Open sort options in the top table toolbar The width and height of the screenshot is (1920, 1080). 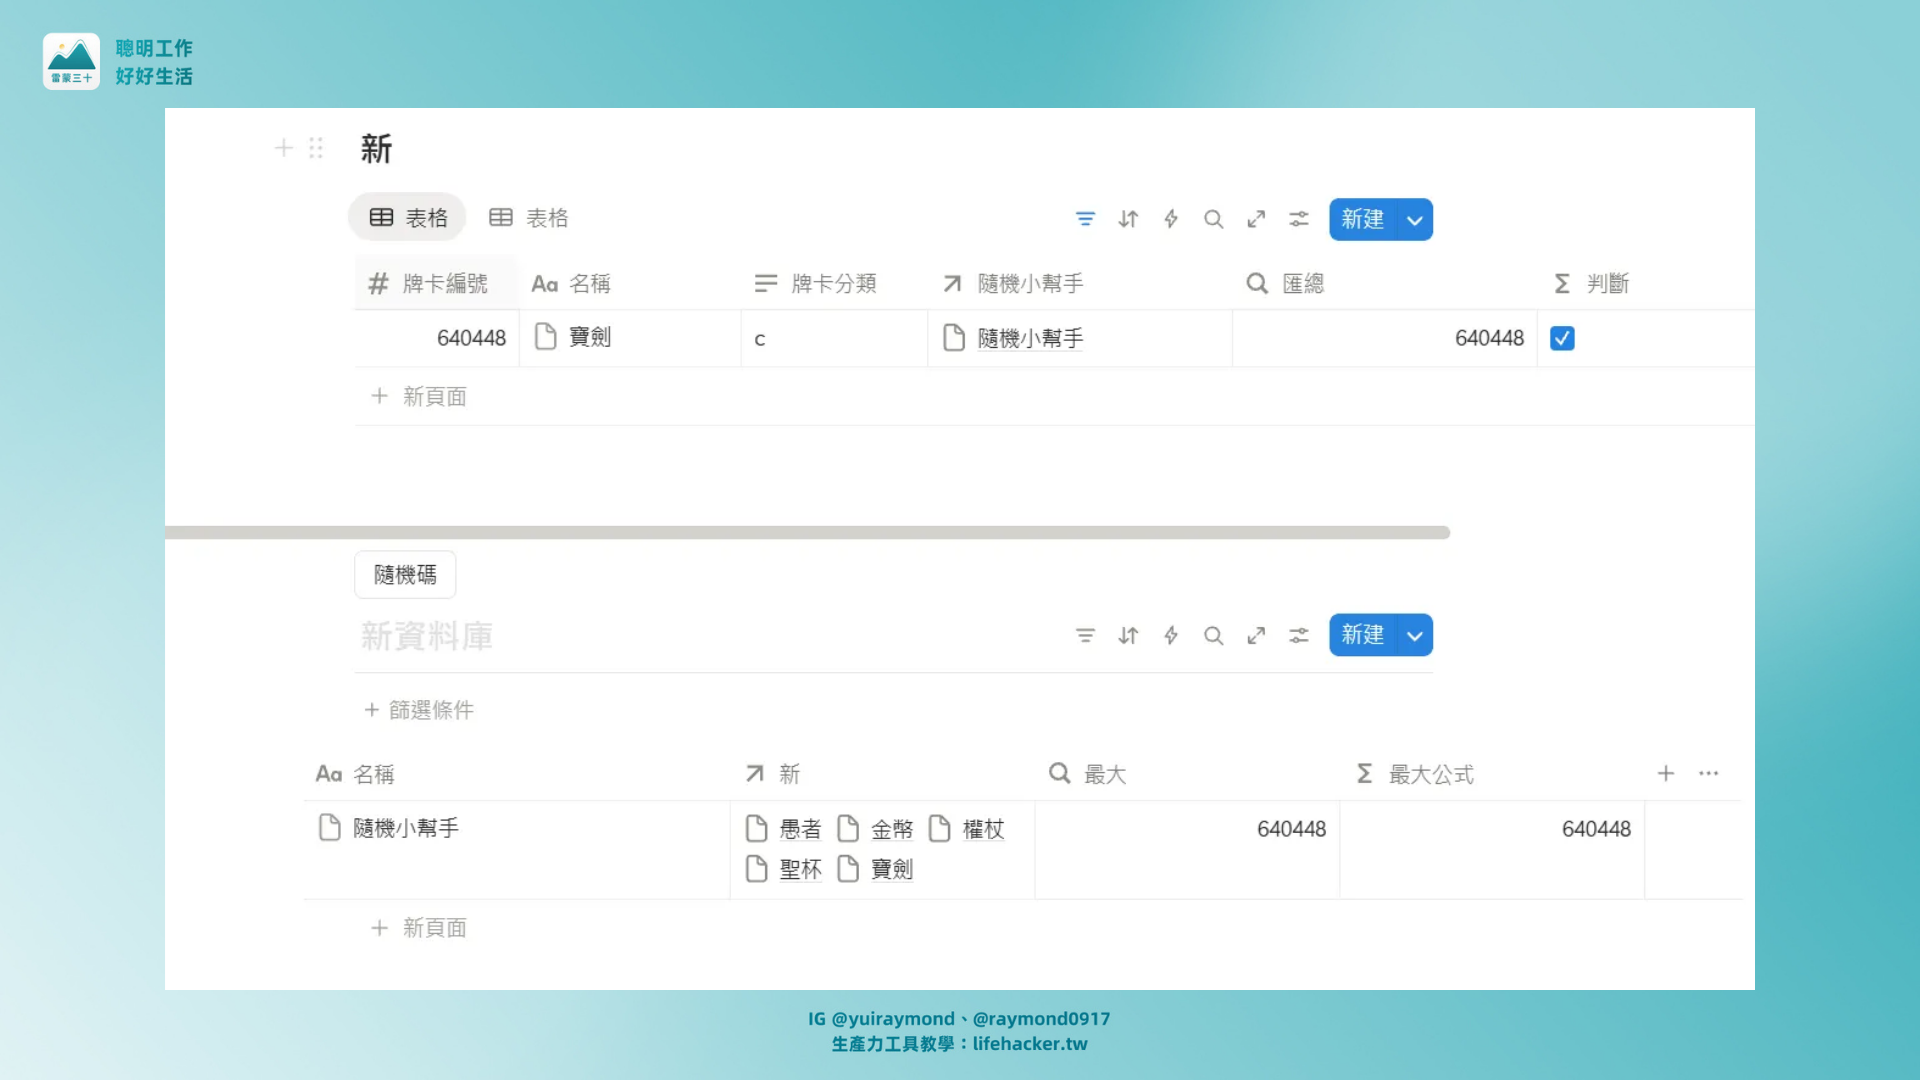(x=1128, y=219)
